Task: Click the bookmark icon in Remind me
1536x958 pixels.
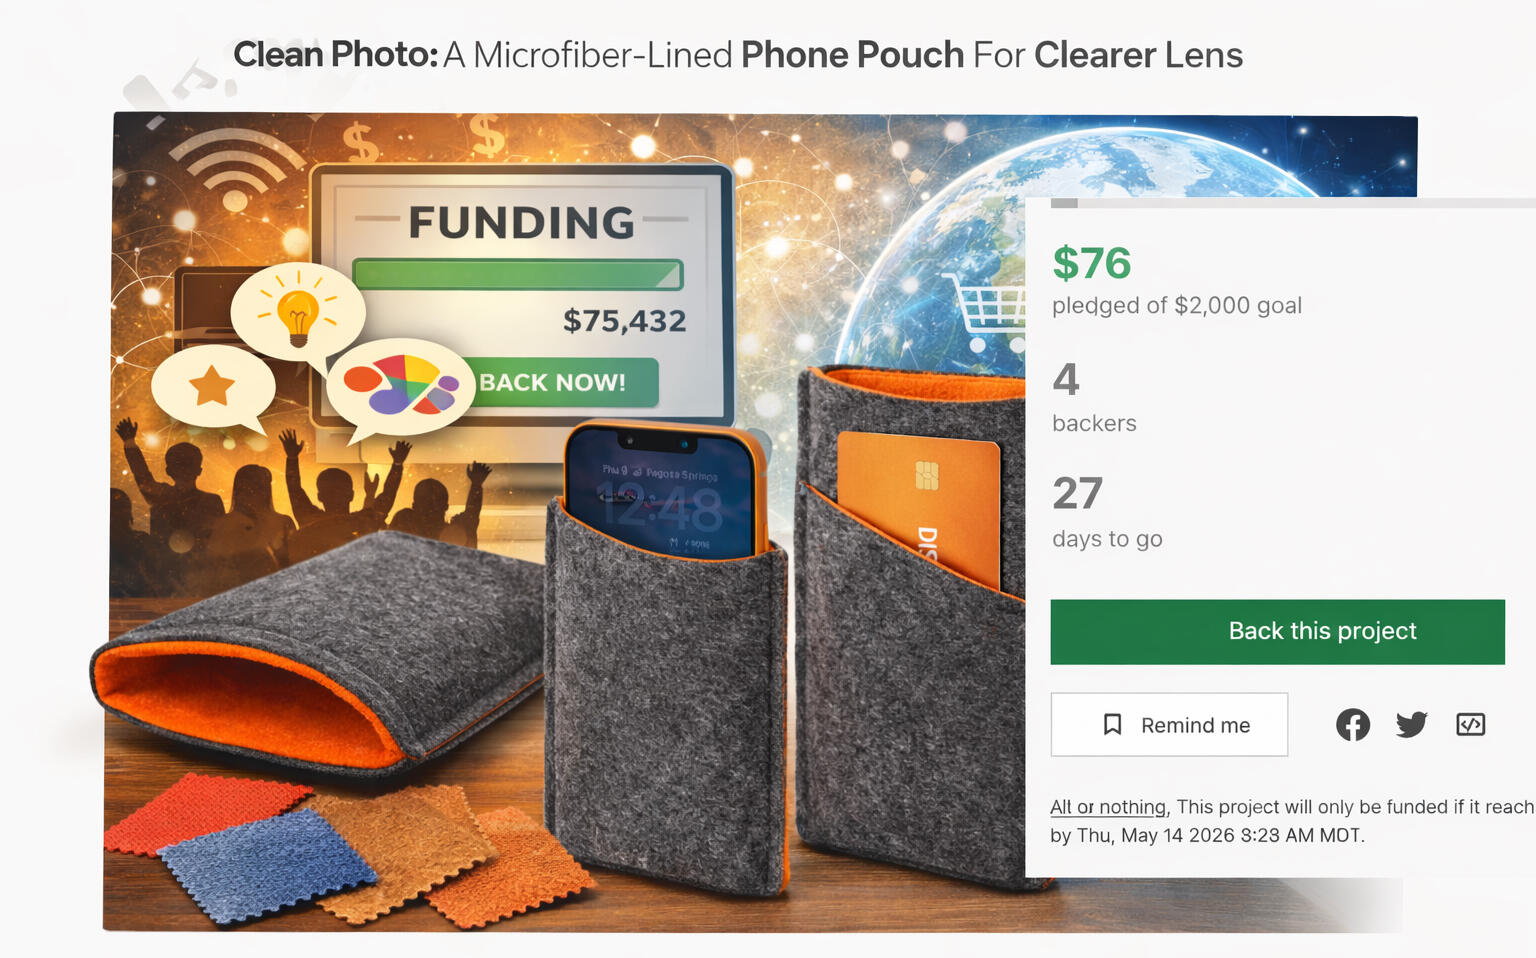Action: click(1112, 725)
